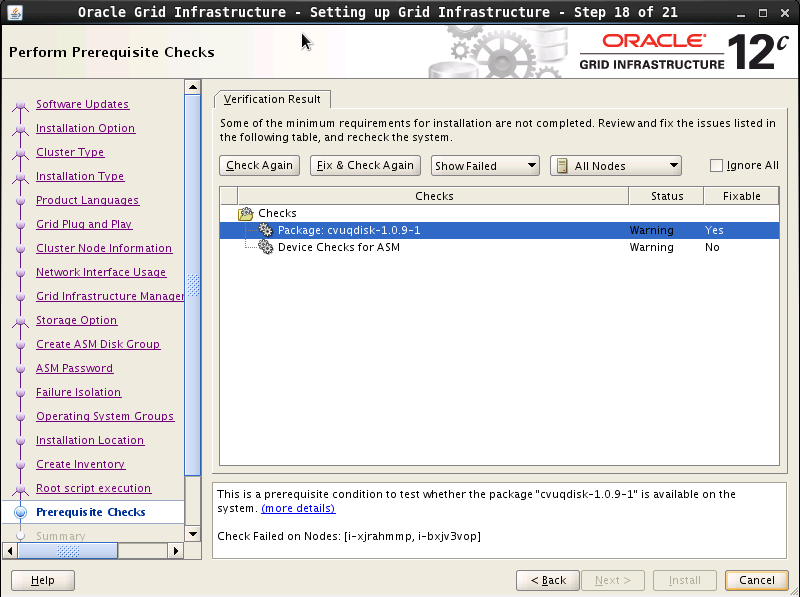Select the Device Checks for ASM row
Screen dimensions: 800x597
pos(338,248)
